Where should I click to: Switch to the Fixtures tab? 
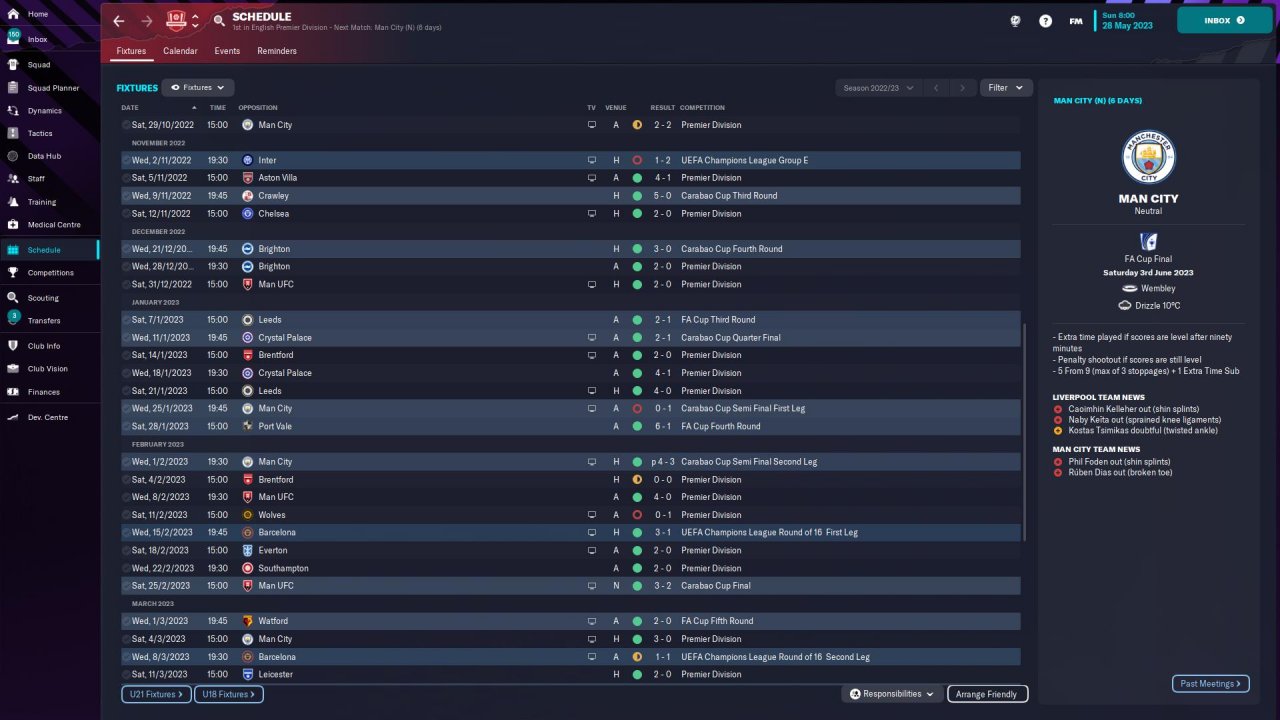(x=131, y=51)
